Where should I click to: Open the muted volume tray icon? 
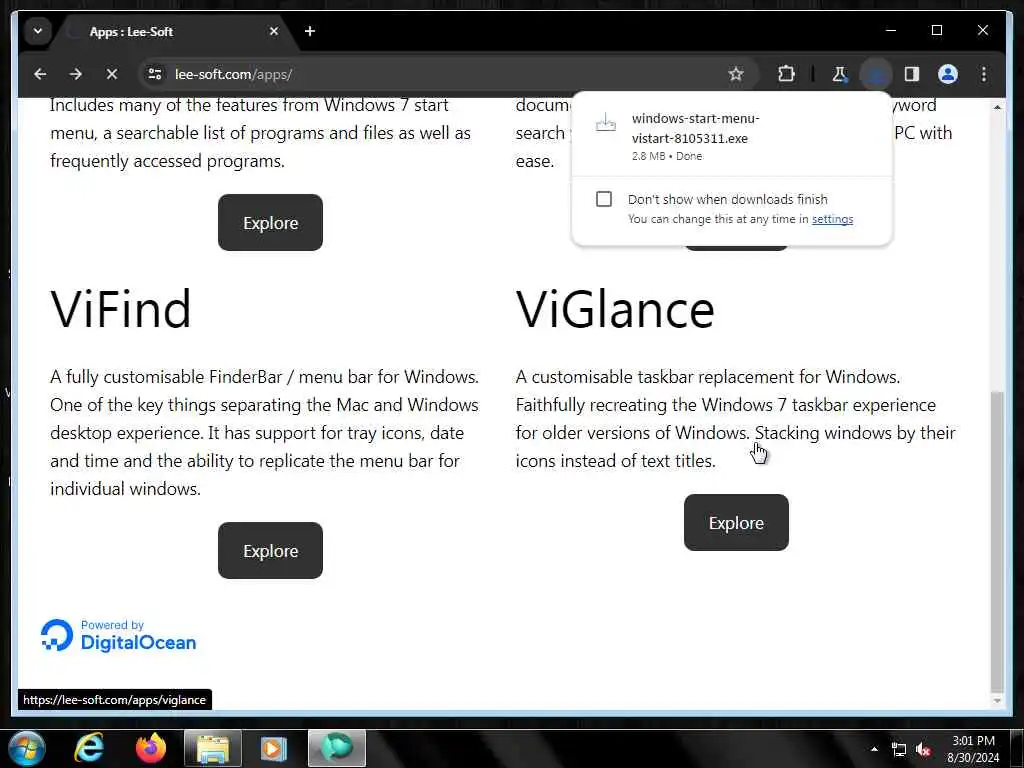pos(923,750)
